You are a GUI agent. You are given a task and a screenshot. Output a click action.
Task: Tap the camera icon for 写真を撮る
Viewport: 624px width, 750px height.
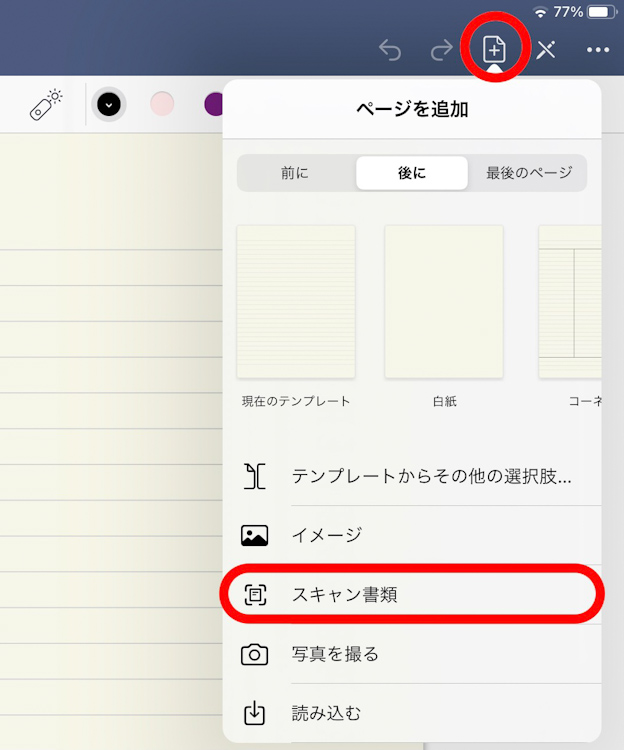point(255,654)
